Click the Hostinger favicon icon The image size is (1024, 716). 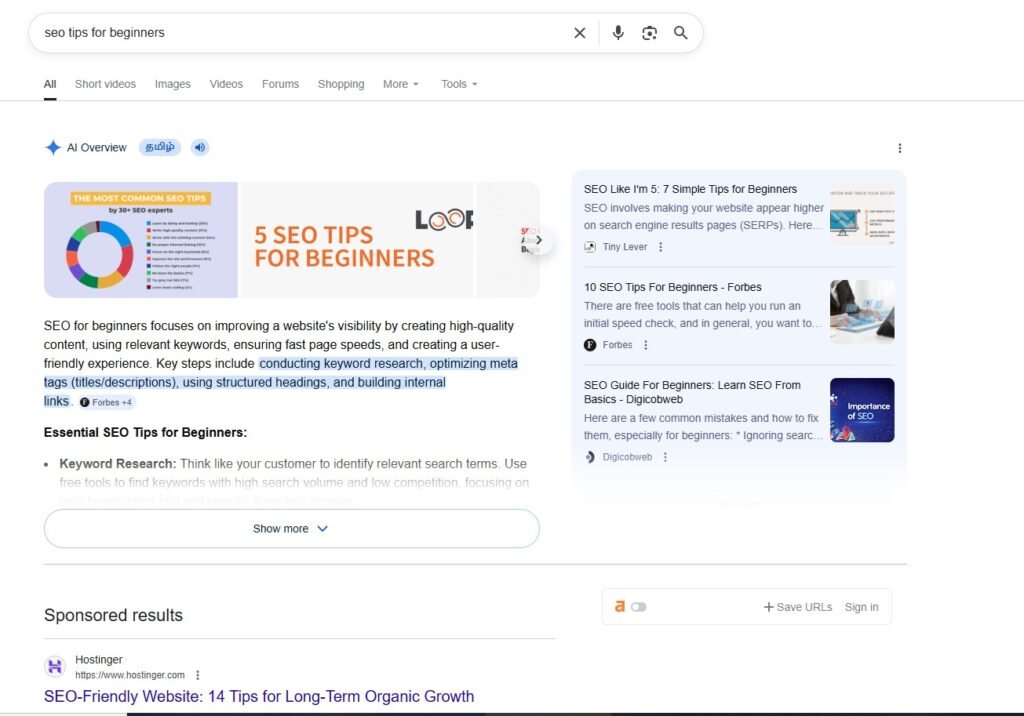click(x=54, y=666)
